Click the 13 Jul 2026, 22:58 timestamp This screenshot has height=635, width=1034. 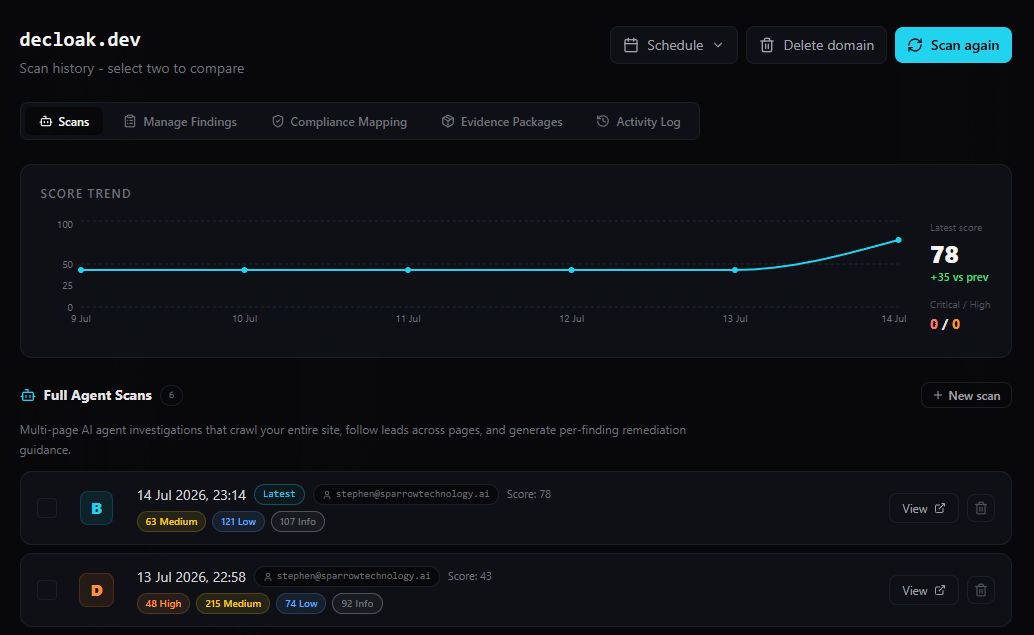click(191, 577)
